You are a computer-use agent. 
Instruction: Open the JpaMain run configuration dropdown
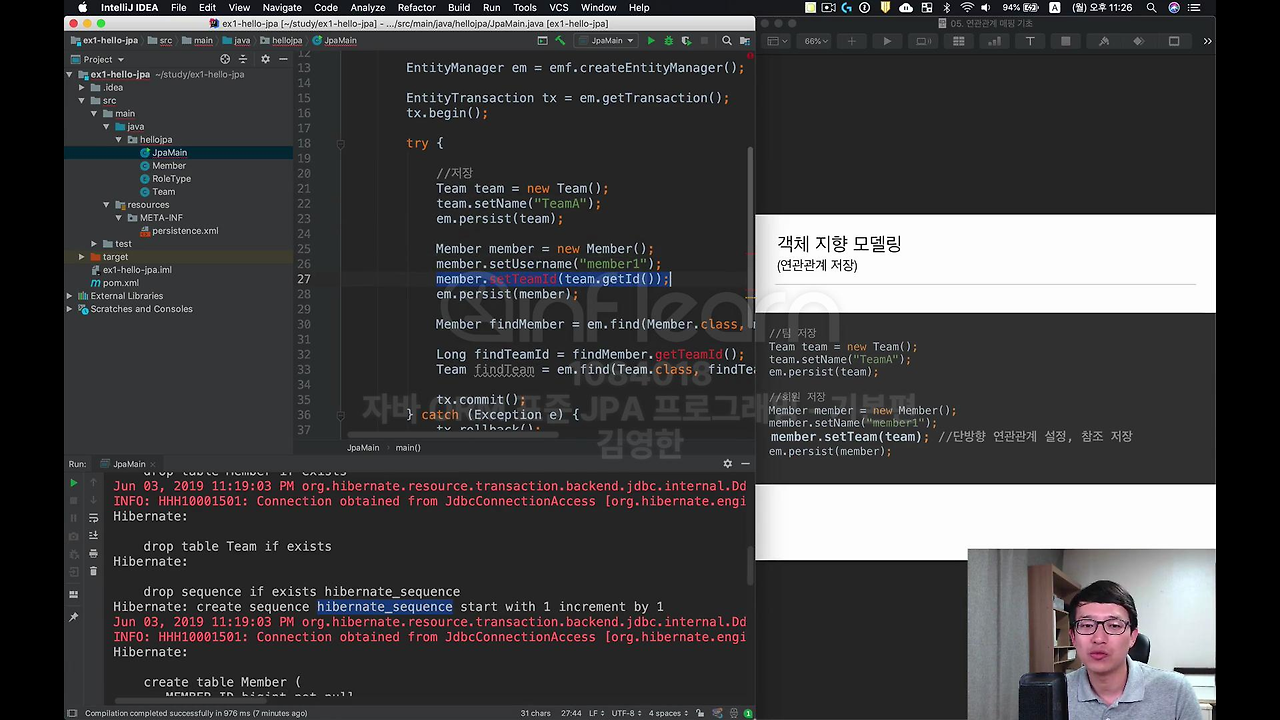[606, 41]
